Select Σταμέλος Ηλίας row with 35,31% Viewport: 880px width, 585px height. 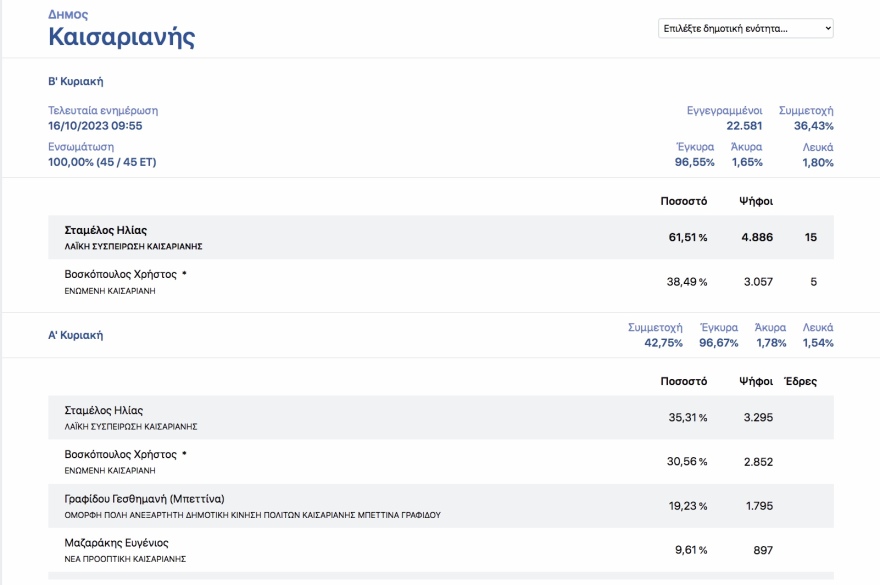[440, 417]
